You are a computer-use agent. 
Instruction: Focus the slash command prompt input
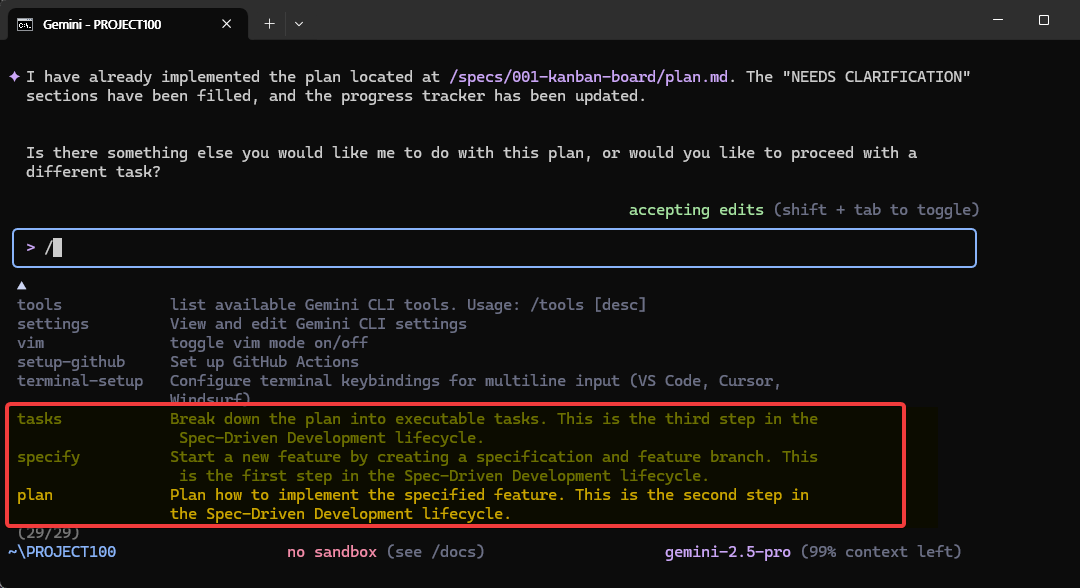coord(495,248)
